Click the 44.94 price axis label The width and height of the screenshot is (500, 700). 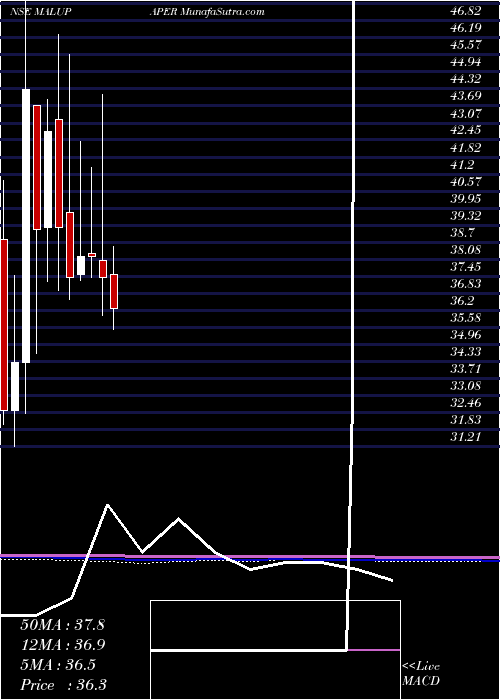tap(465, 62)
